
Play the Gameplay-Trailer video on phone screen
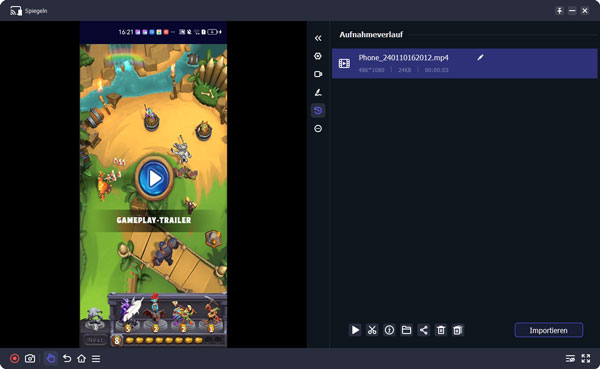154,178
